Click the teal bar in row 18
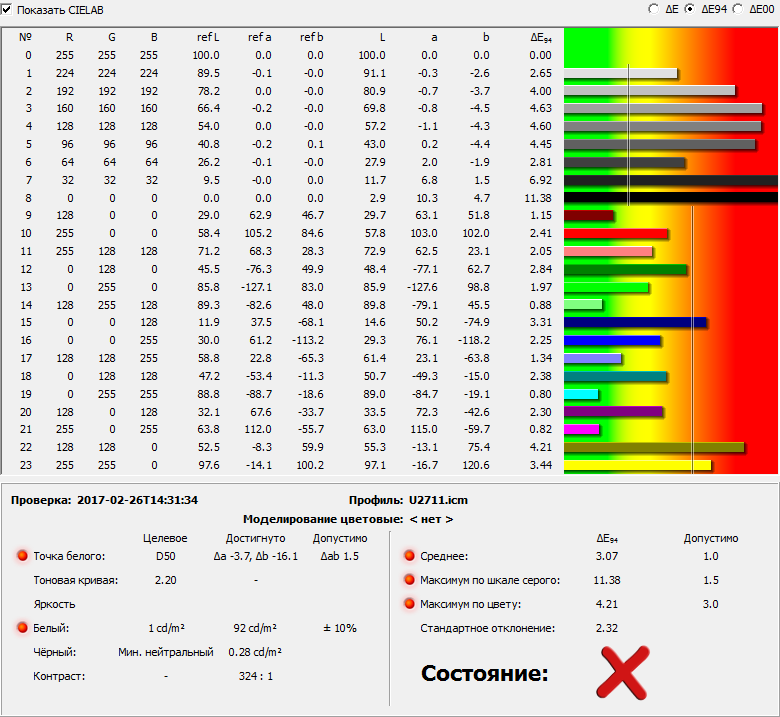Image resolution: width=780 pixels, height=717 pixels. [615, 376]
